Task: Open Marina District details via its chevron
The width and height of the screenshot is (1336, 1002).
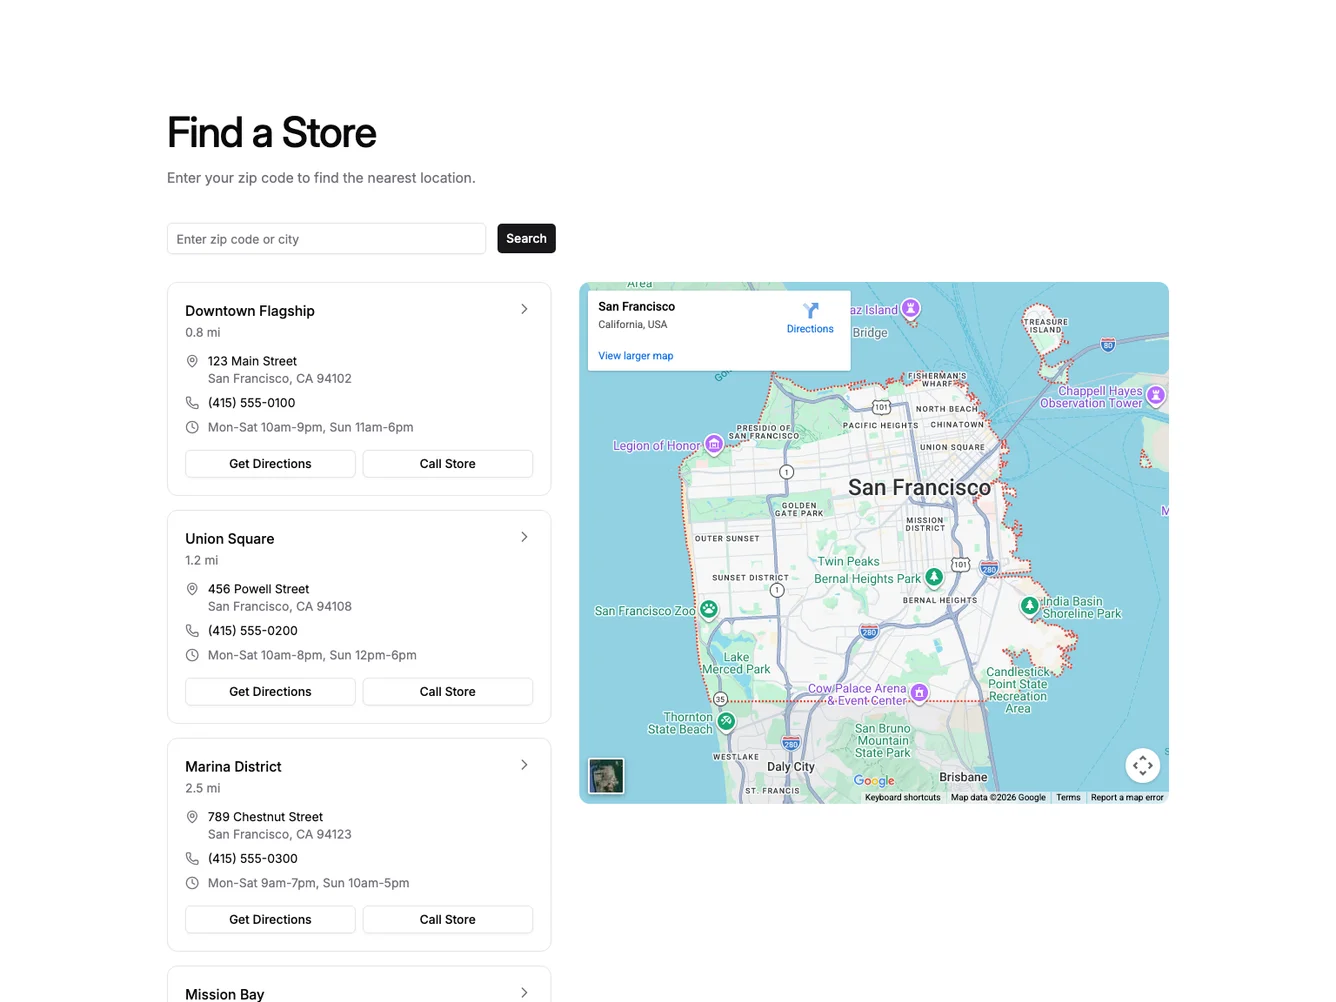Action: pyautogui.click(x=524, y=764)
